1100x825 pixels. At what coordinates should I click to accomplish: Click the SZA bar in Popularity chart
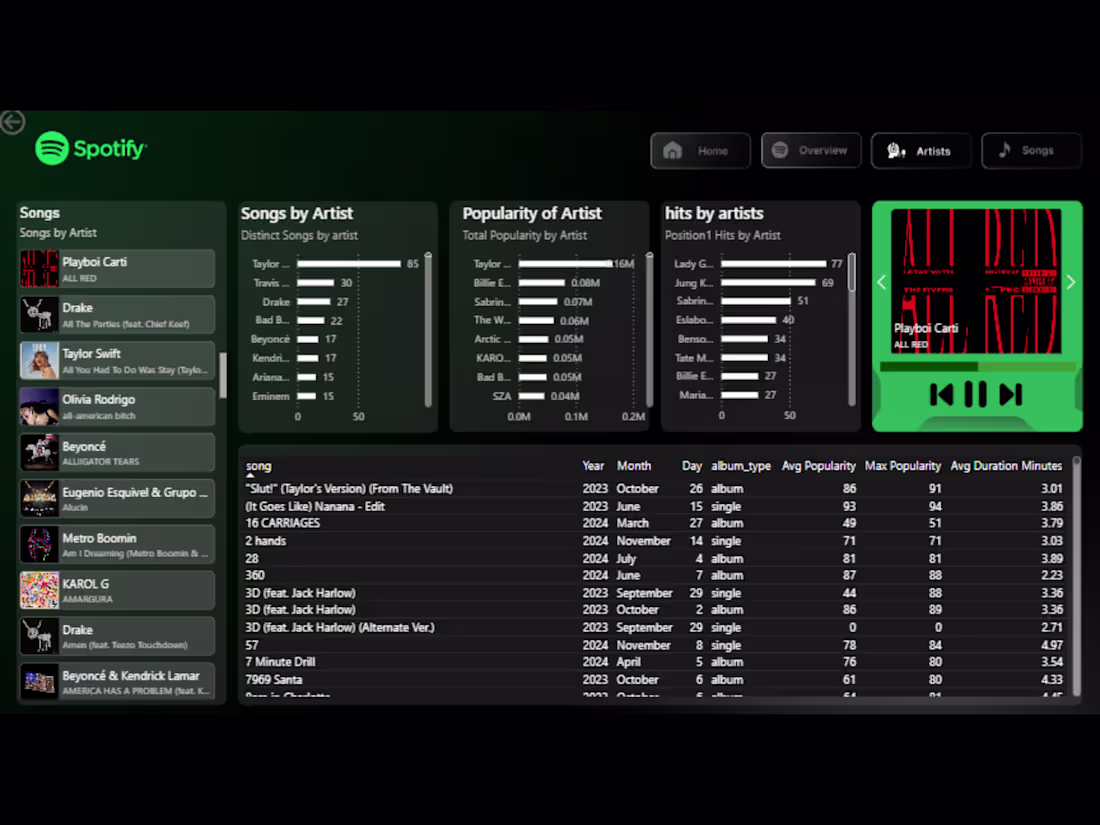[x=532, y=396]
